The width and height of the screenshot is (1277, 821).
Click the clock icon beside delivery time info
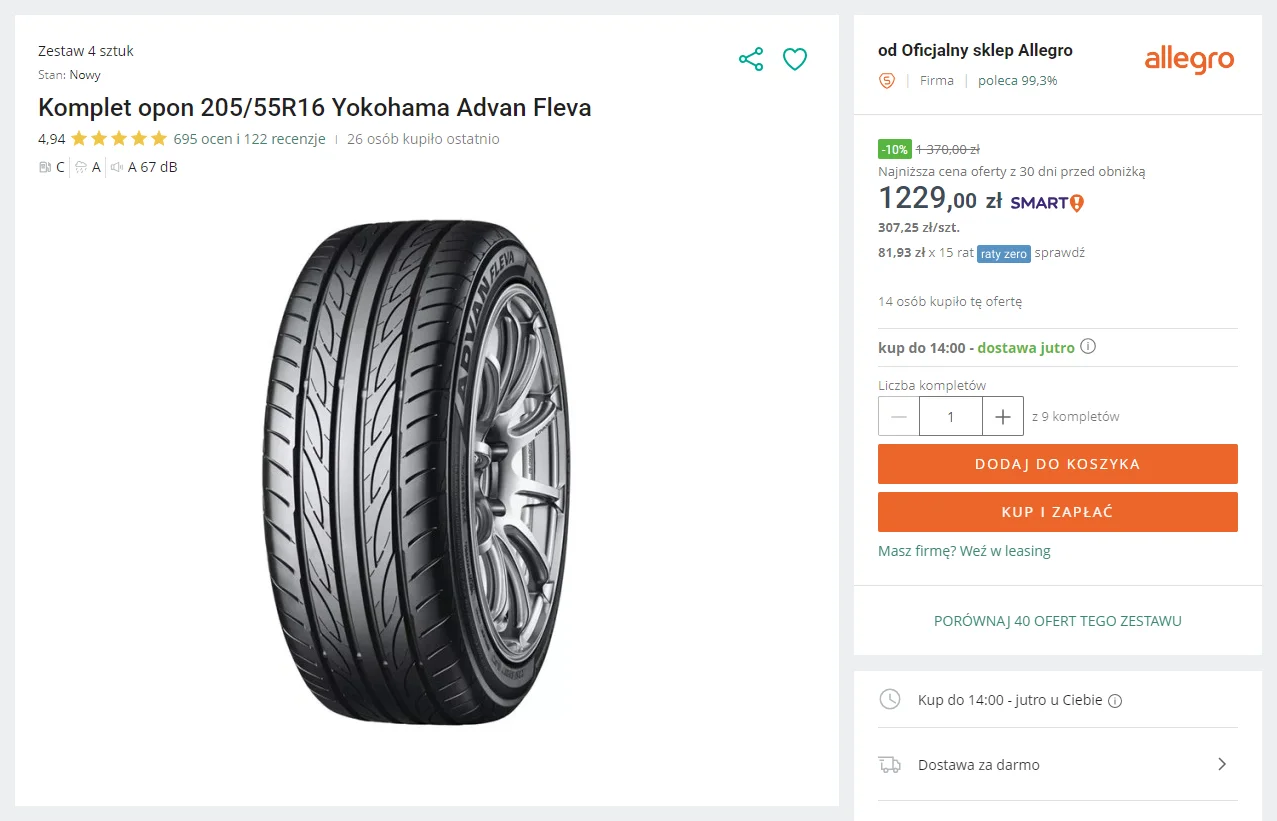[890, 700]
